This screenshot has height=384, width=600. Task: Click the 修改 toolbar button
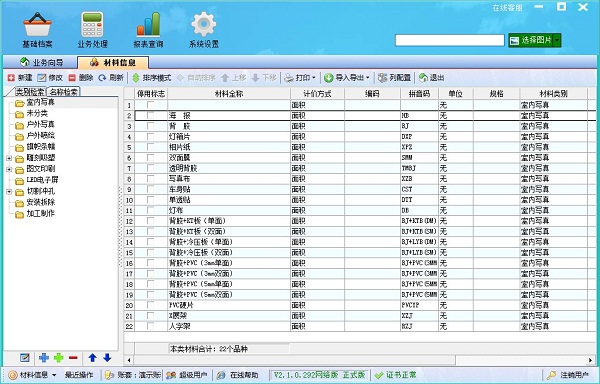coord(50,78)
